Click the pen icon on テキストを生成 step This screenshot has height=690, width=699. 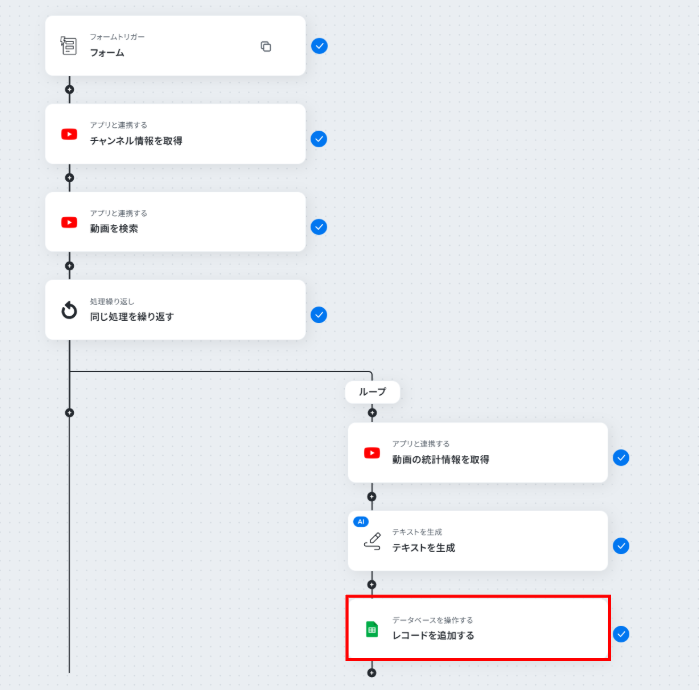point(372,540)
